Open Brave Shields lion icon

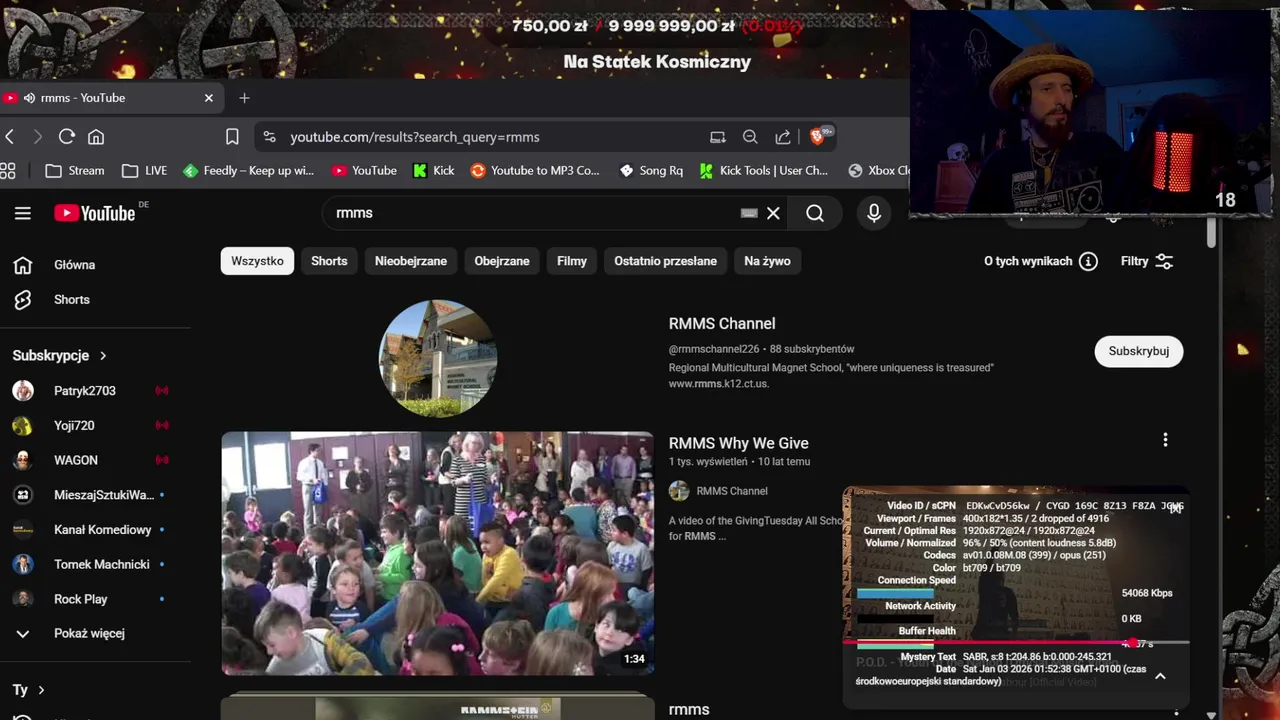819,136
